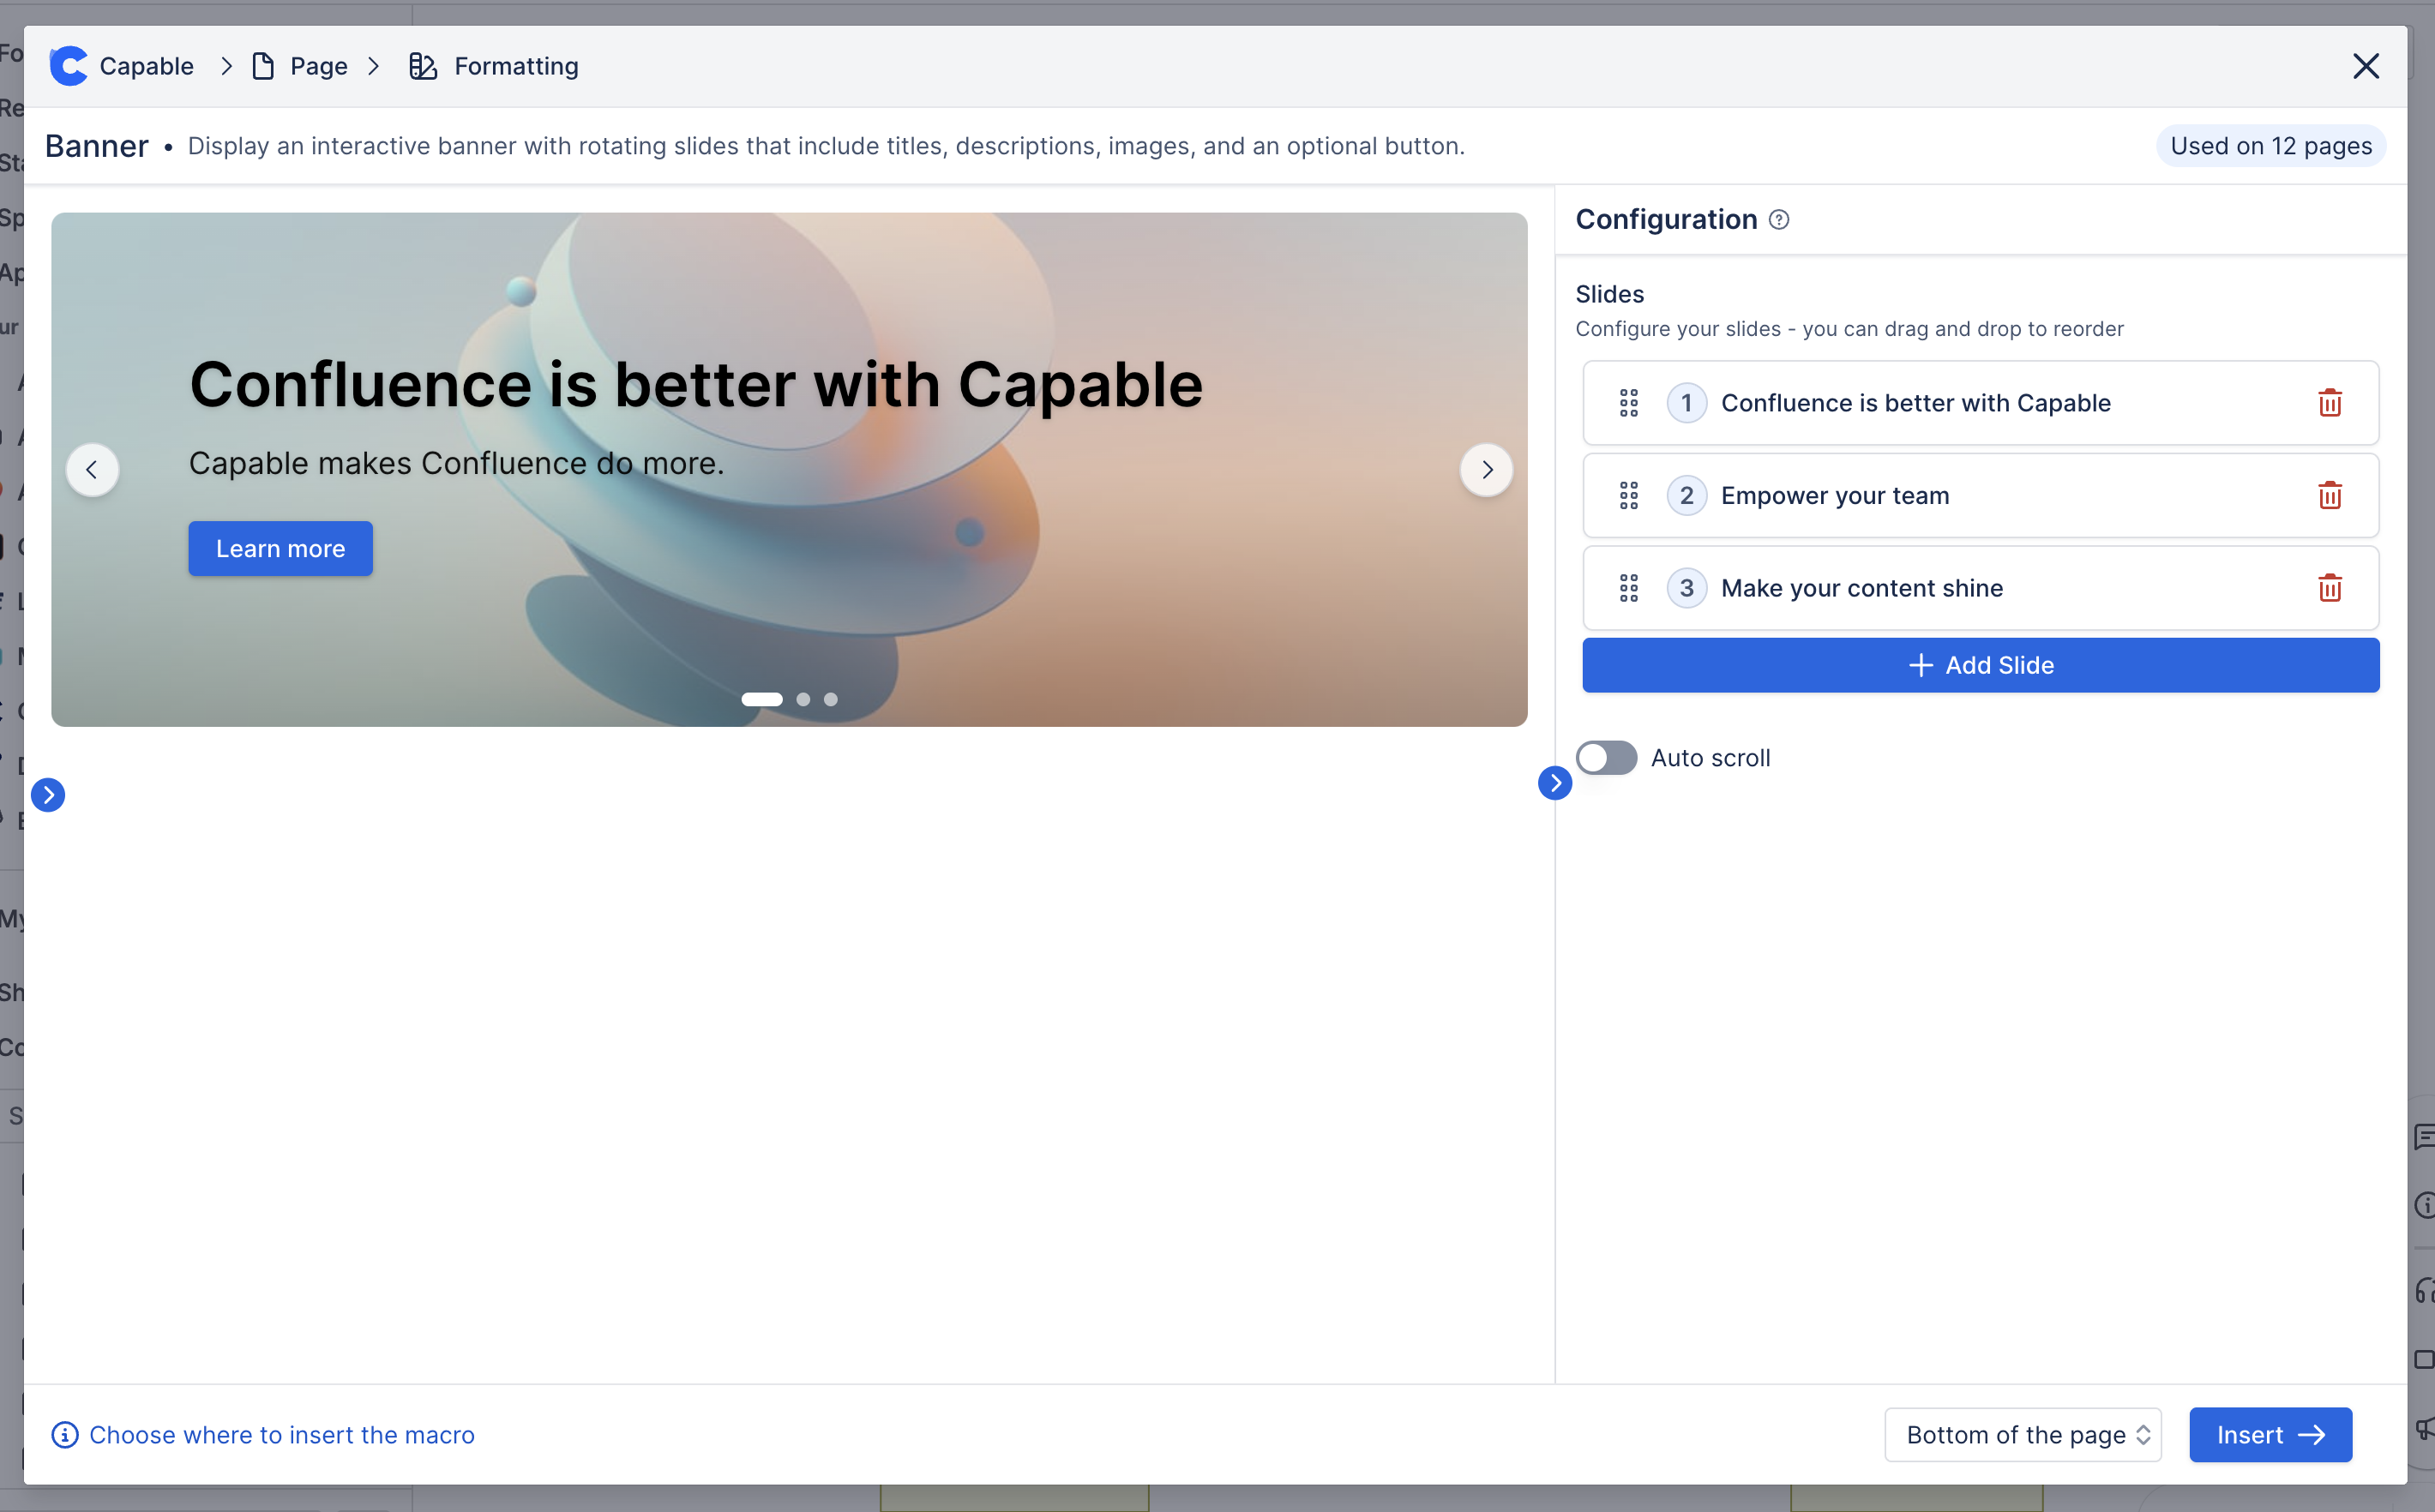This screenshot has height=1512, width=2435.
Task: Expand the left sidebar blue chevron
Action: pyautogui.click(x=48, y=795)
